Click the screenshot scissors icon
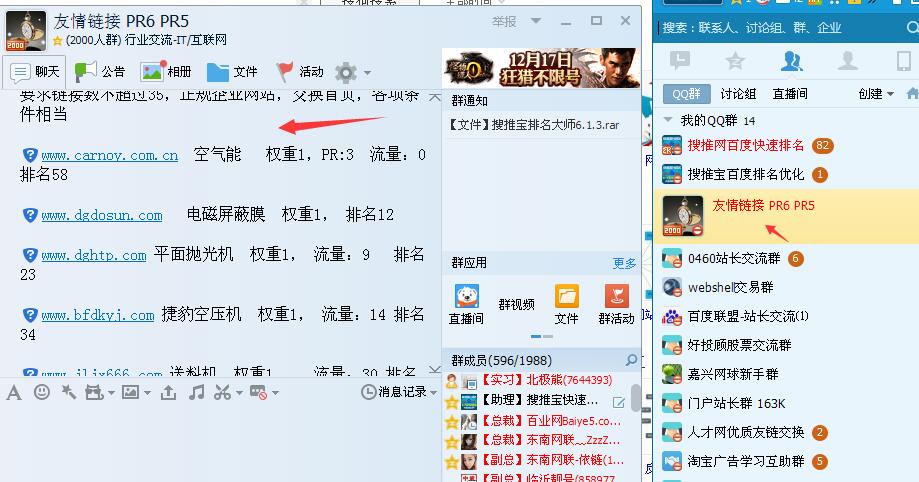Image resolution: width=919 pixels, height=482 pixels. [x=222, y=392]
